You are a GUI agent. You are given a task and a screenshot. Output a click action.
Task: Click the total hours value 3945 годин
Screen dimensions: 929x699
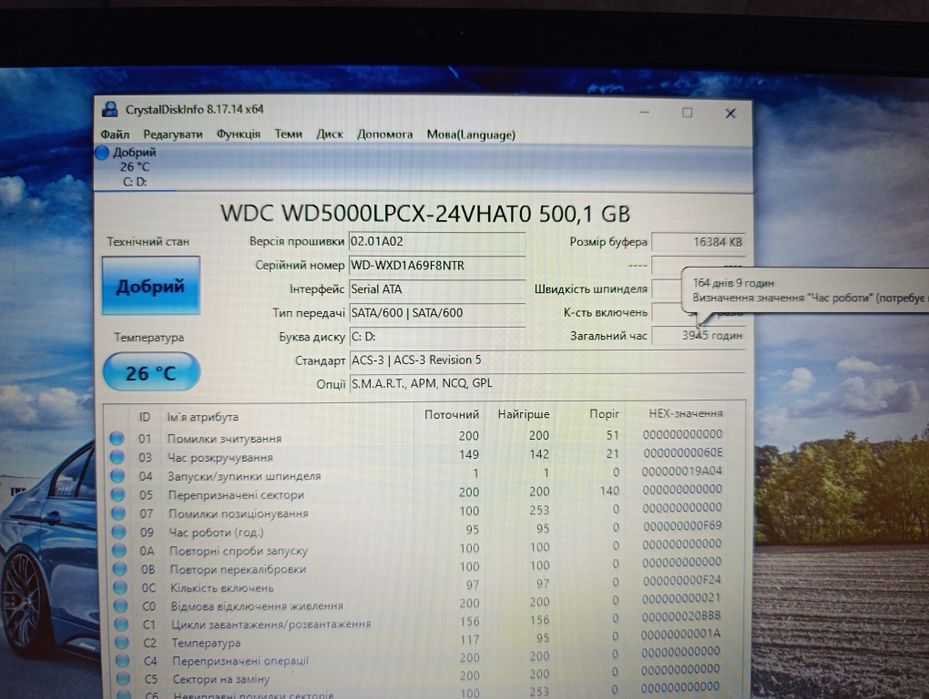(x=697, y=335)
